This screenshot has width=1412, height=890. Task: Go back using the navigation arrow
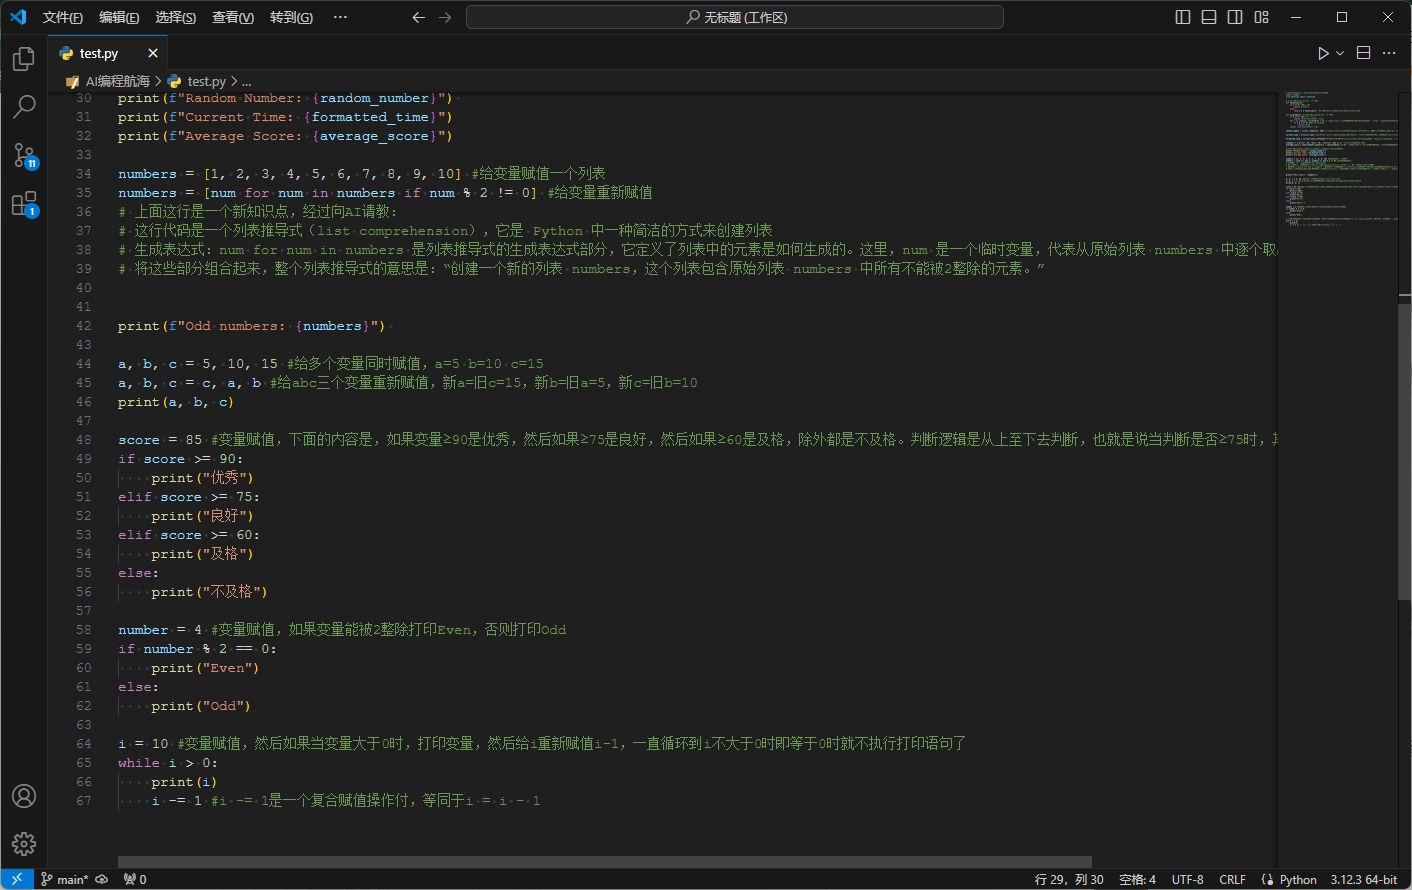[419, 17]
